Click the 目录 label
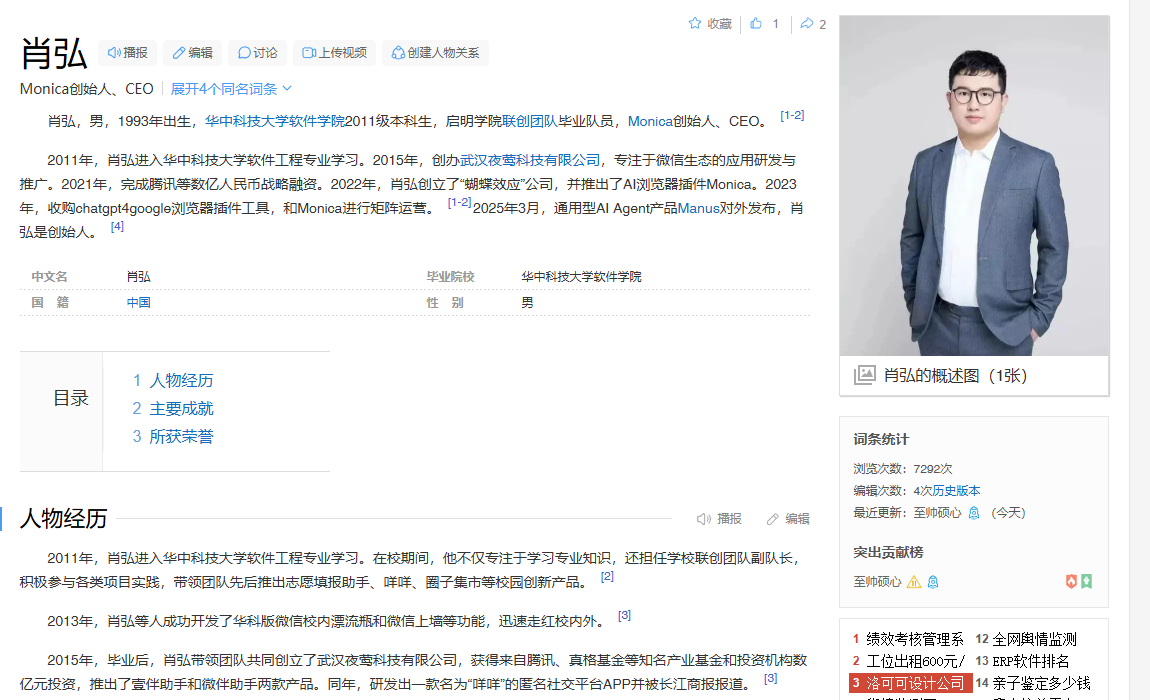Screen dimensions: 1150x700 pyautogui.click(x=71, y=398)
